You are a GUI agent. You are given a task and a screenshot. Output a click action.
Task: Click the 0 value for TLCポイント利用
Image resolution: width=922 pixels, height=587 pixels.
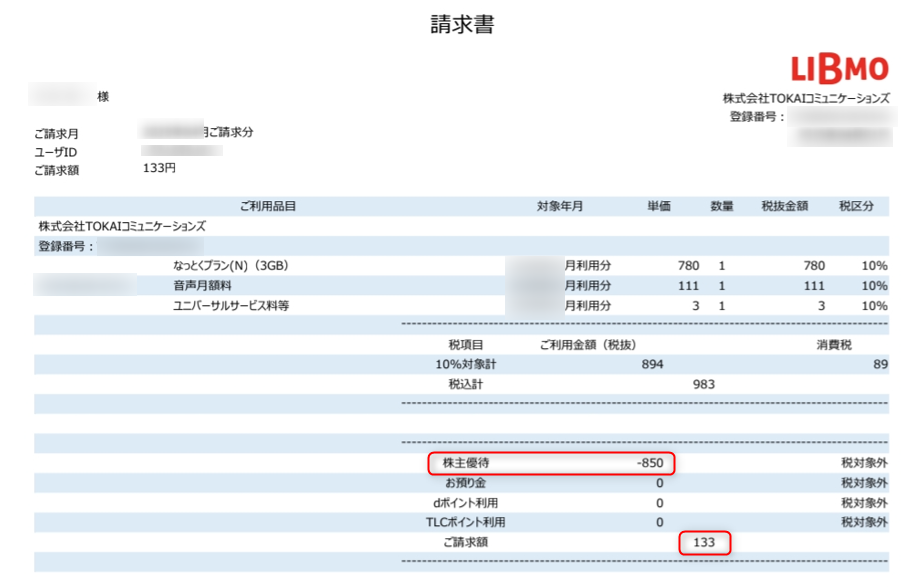point(660,522)
